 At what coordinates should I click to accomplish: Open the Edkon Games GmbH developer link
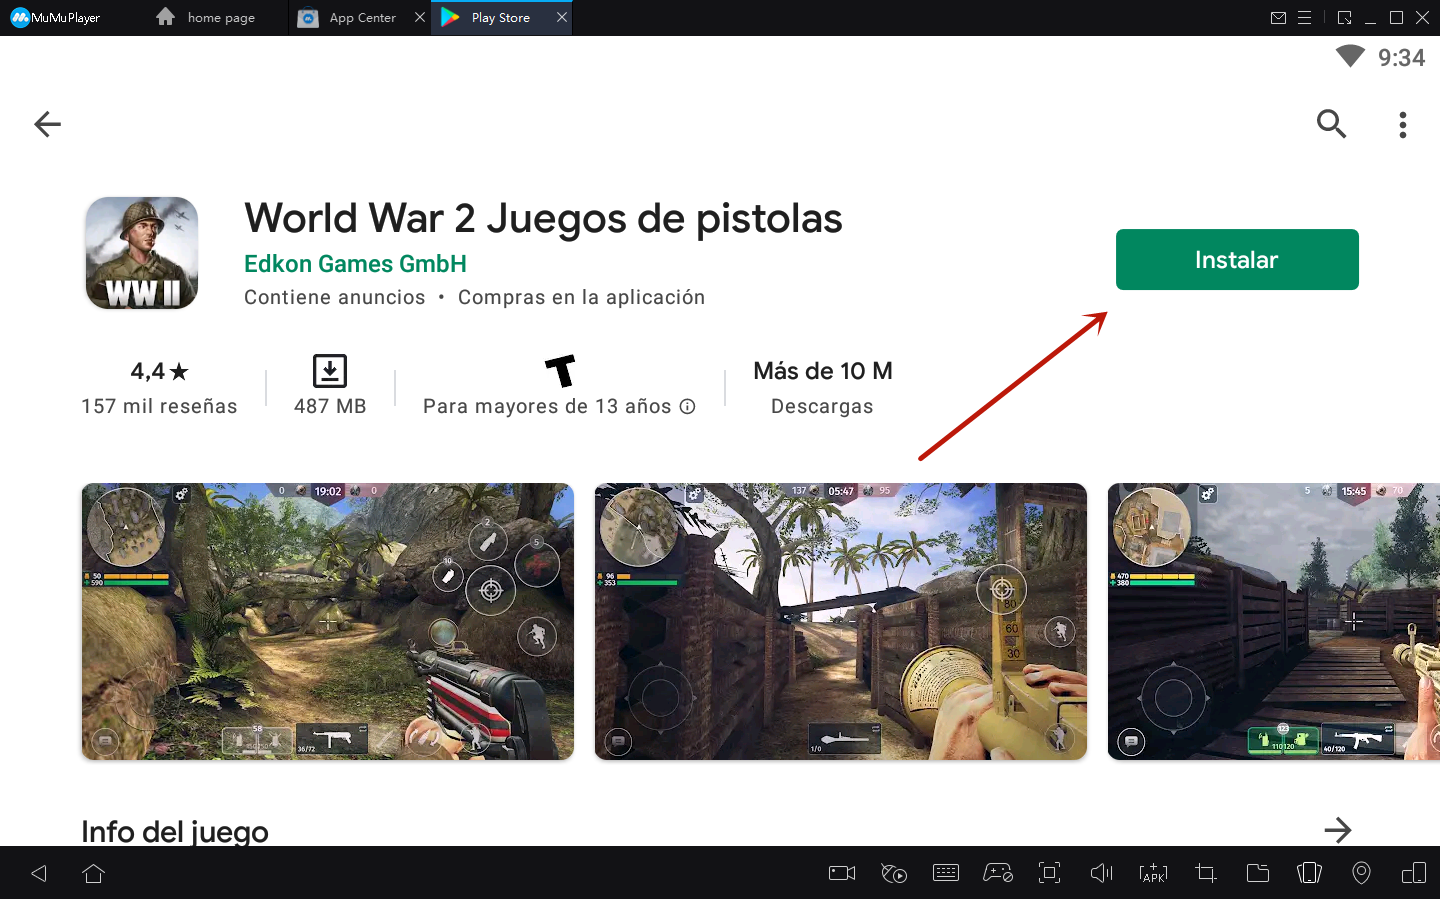click(355, 264)
